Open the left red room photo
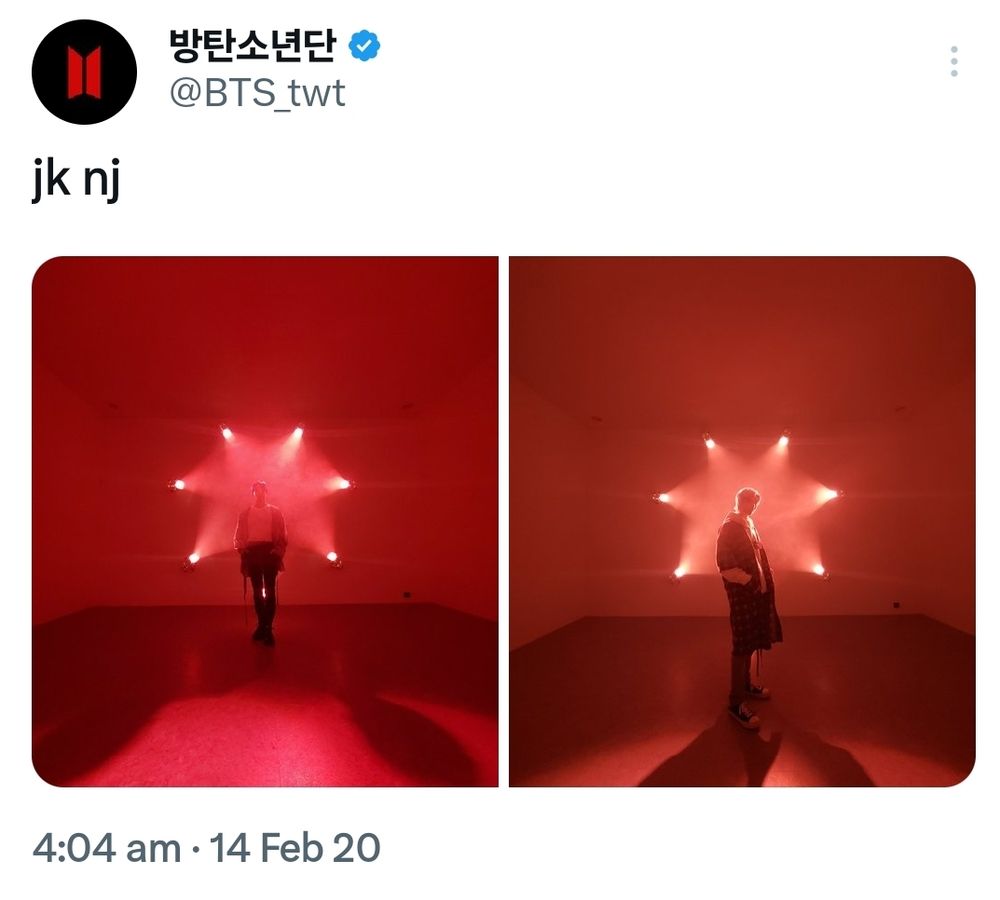This screenshot has width=1000, height=900. click(265, 522)
